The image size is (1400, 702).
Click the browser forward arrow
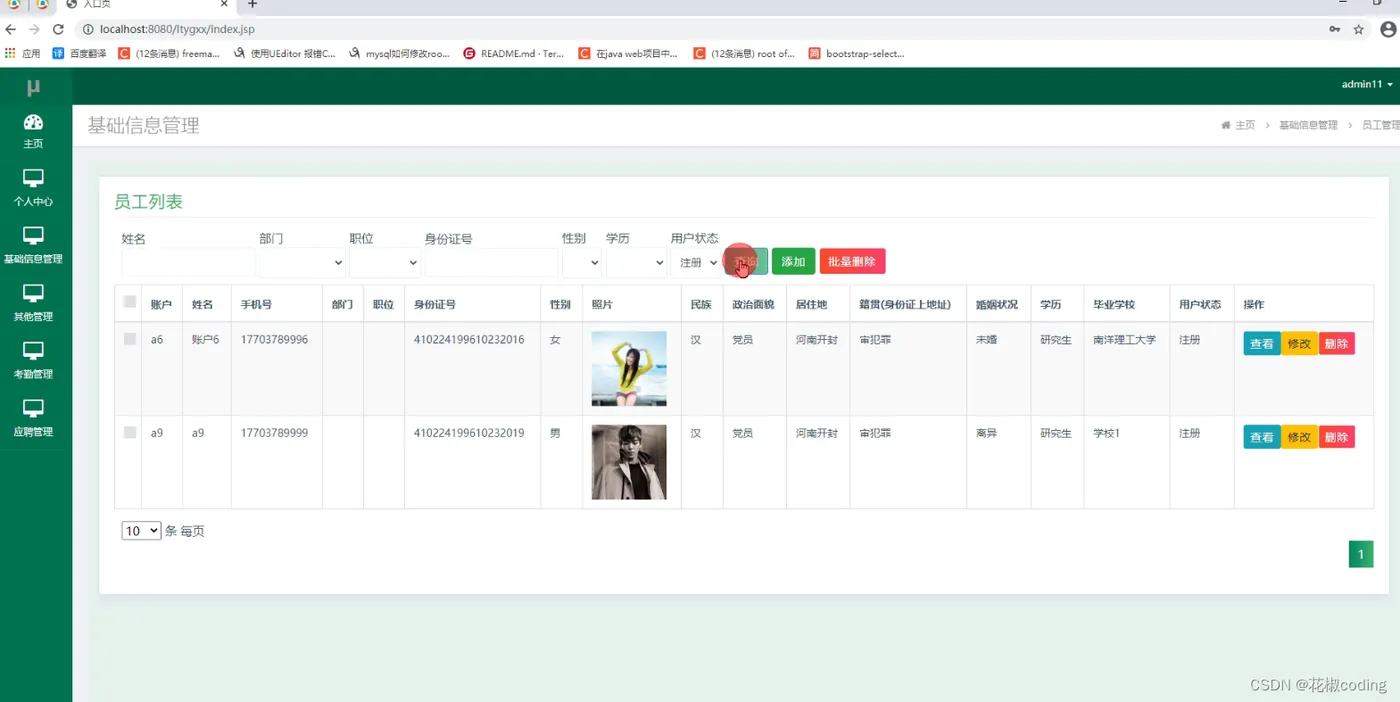pos(34,30)
